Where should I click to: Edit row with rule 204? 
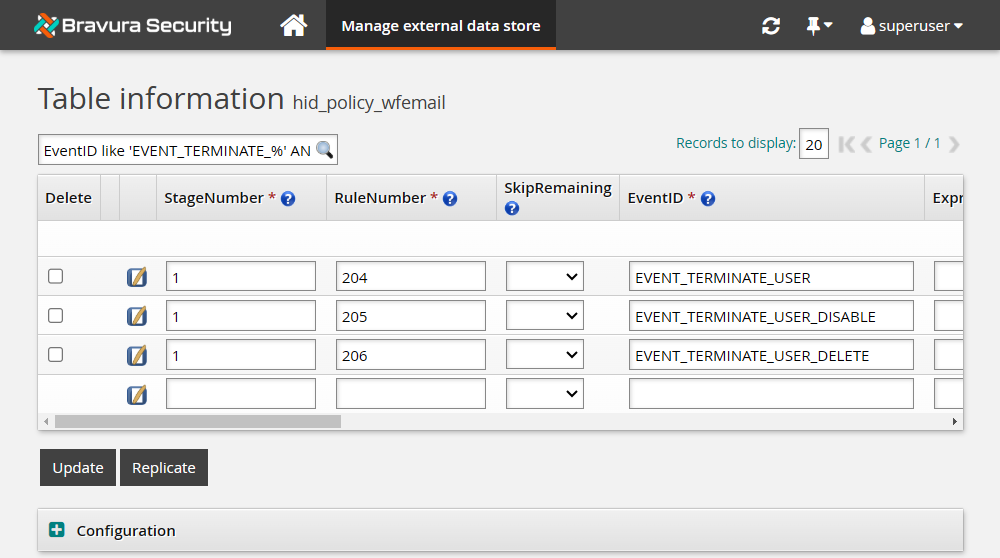point(136,277)
